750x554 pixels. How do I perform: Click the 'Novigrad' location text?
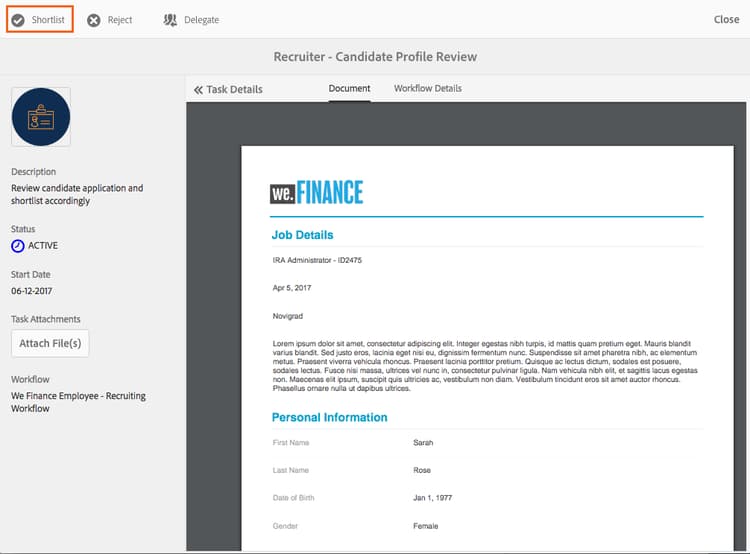[287, 316]
